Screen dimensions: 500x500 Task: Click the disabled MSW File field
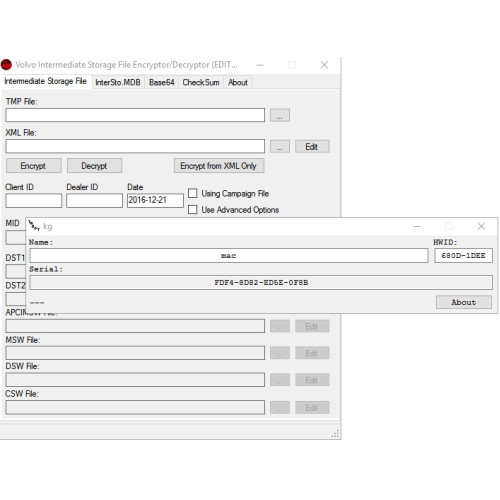(x=135, y=353)
